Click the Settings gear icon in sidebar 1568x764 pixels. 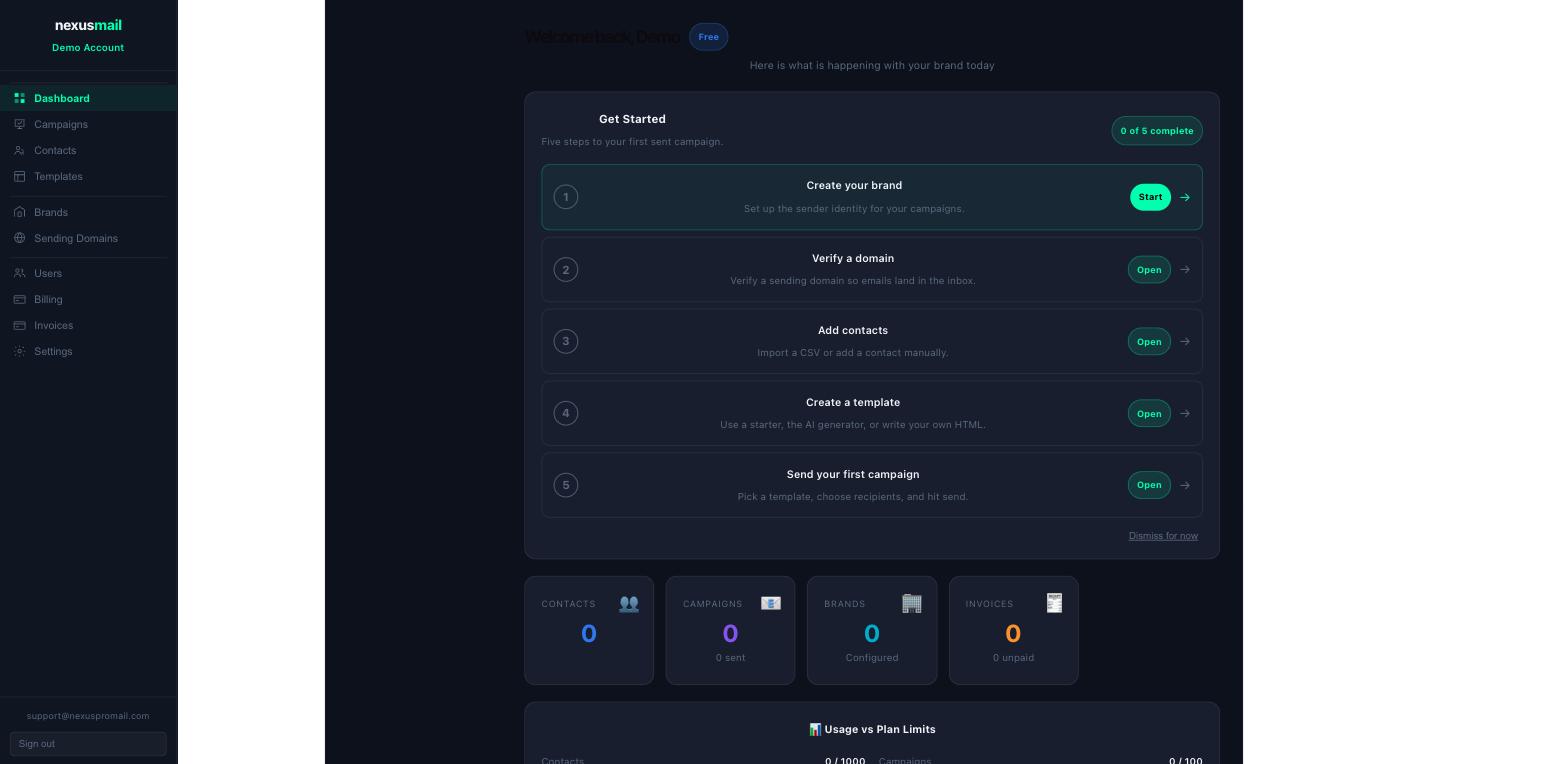click(x=19, y=351)
